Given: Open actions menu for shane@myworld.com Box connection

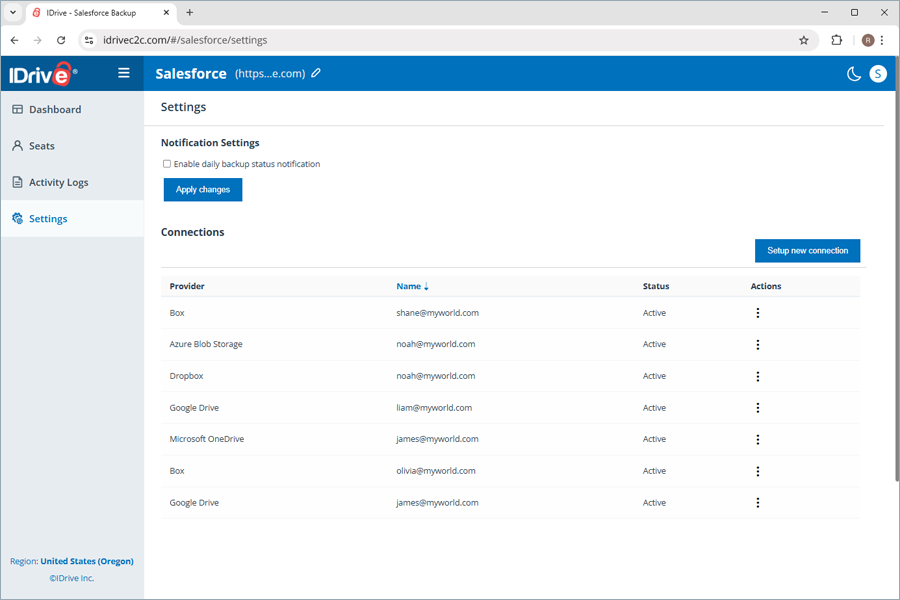Looking at the screenshot, I should tap(758, 313).
